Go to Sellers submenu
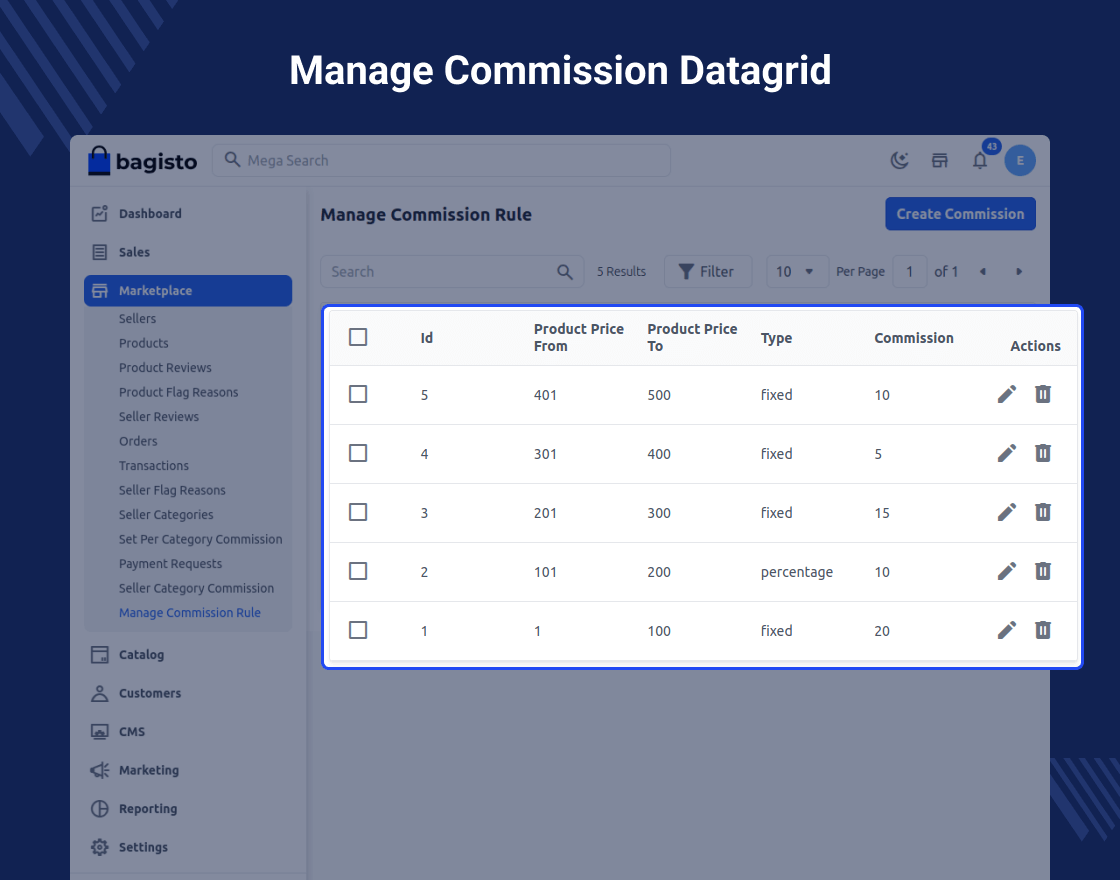Image resolution: width=1120 pixels, height=880 pixels. pos(137,319)
